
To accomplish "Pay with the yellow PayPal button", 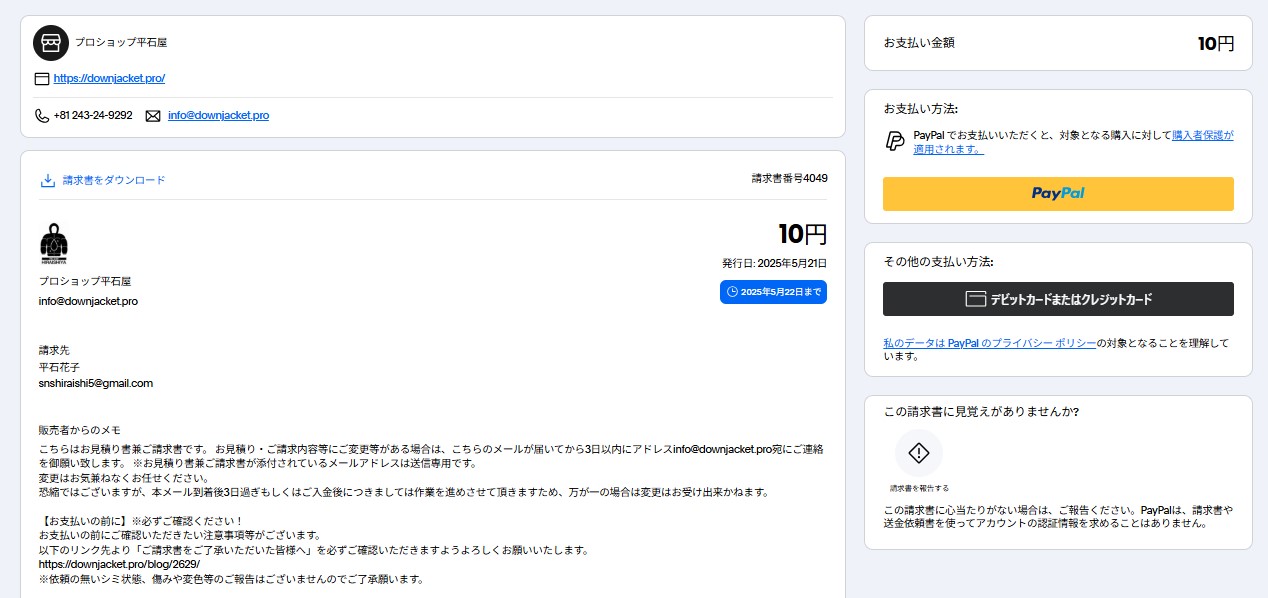I will (x=1057, y=193).
